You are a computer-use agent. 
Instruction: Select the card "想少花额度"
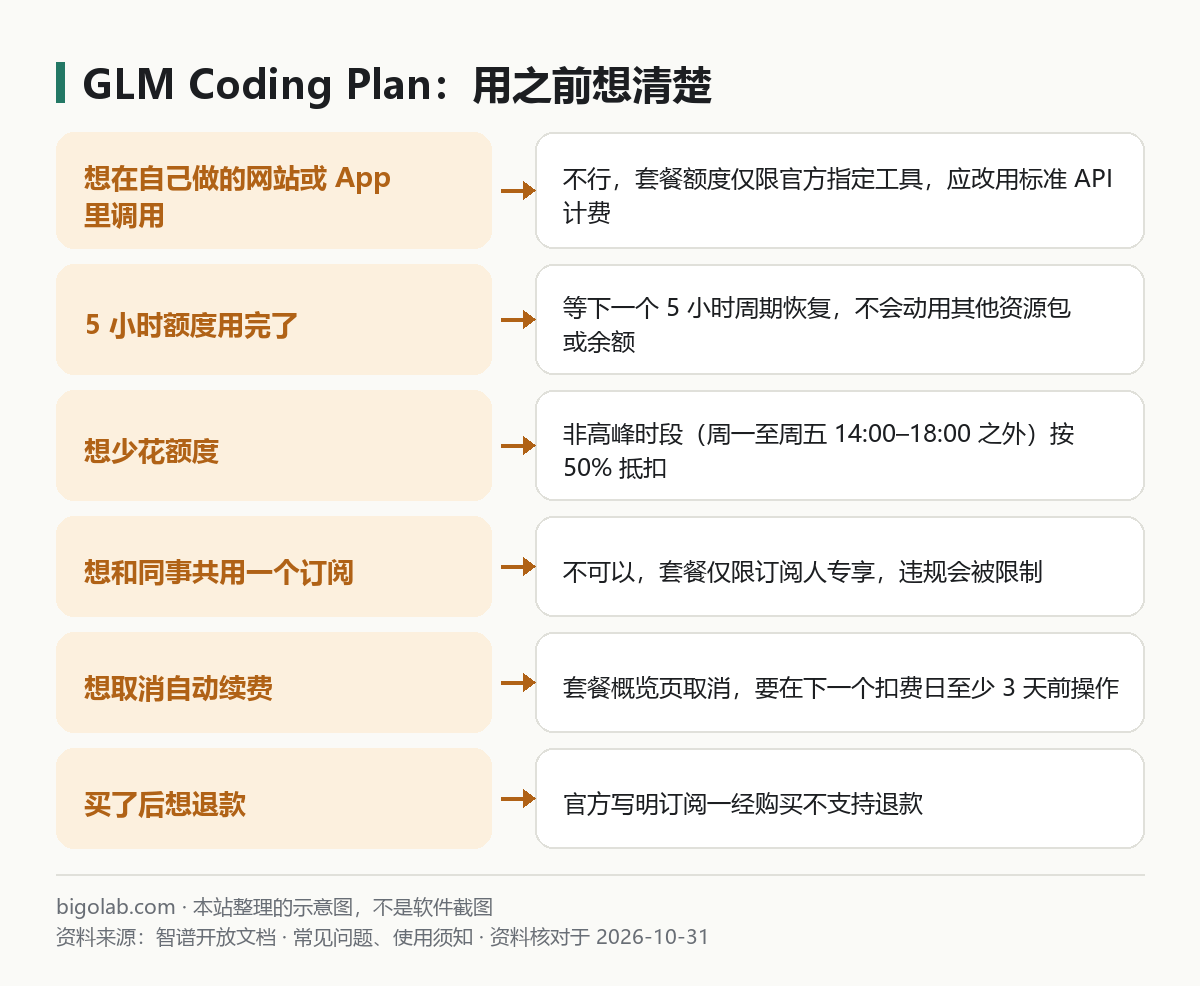(x=274, y=445)
